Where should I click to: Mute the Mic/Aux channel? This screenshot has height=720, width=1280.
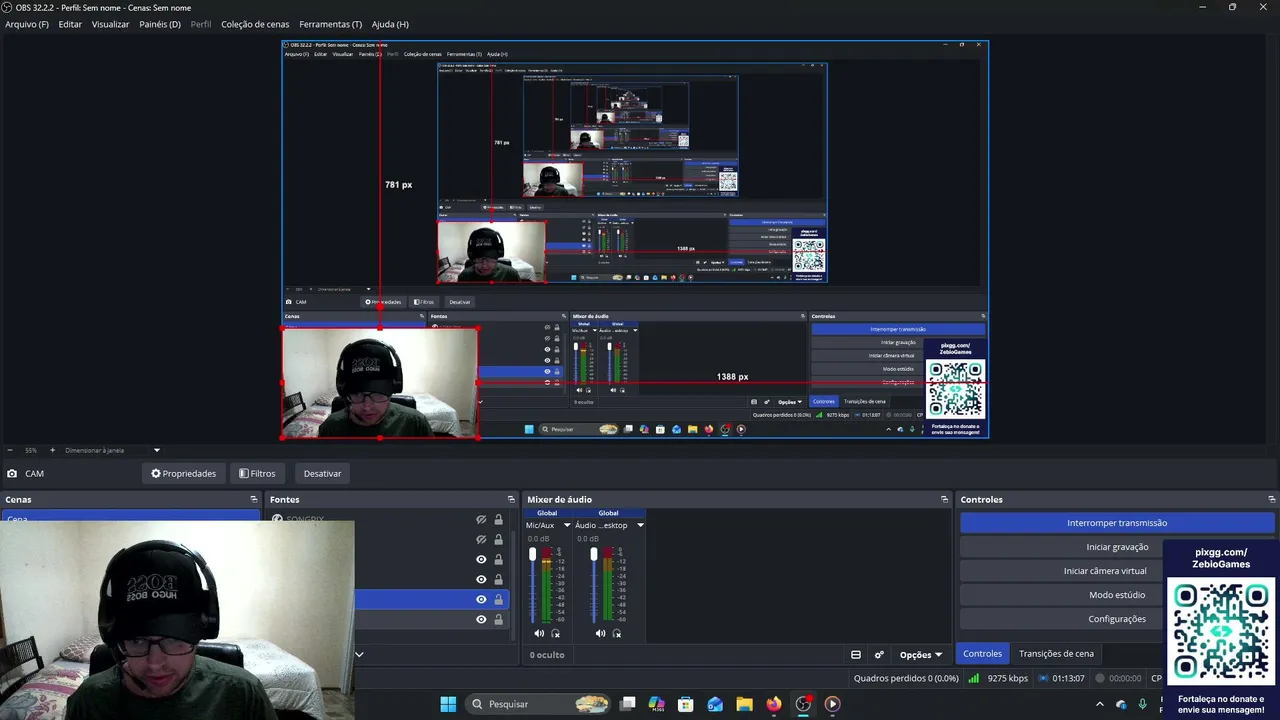tap(539, 633)
